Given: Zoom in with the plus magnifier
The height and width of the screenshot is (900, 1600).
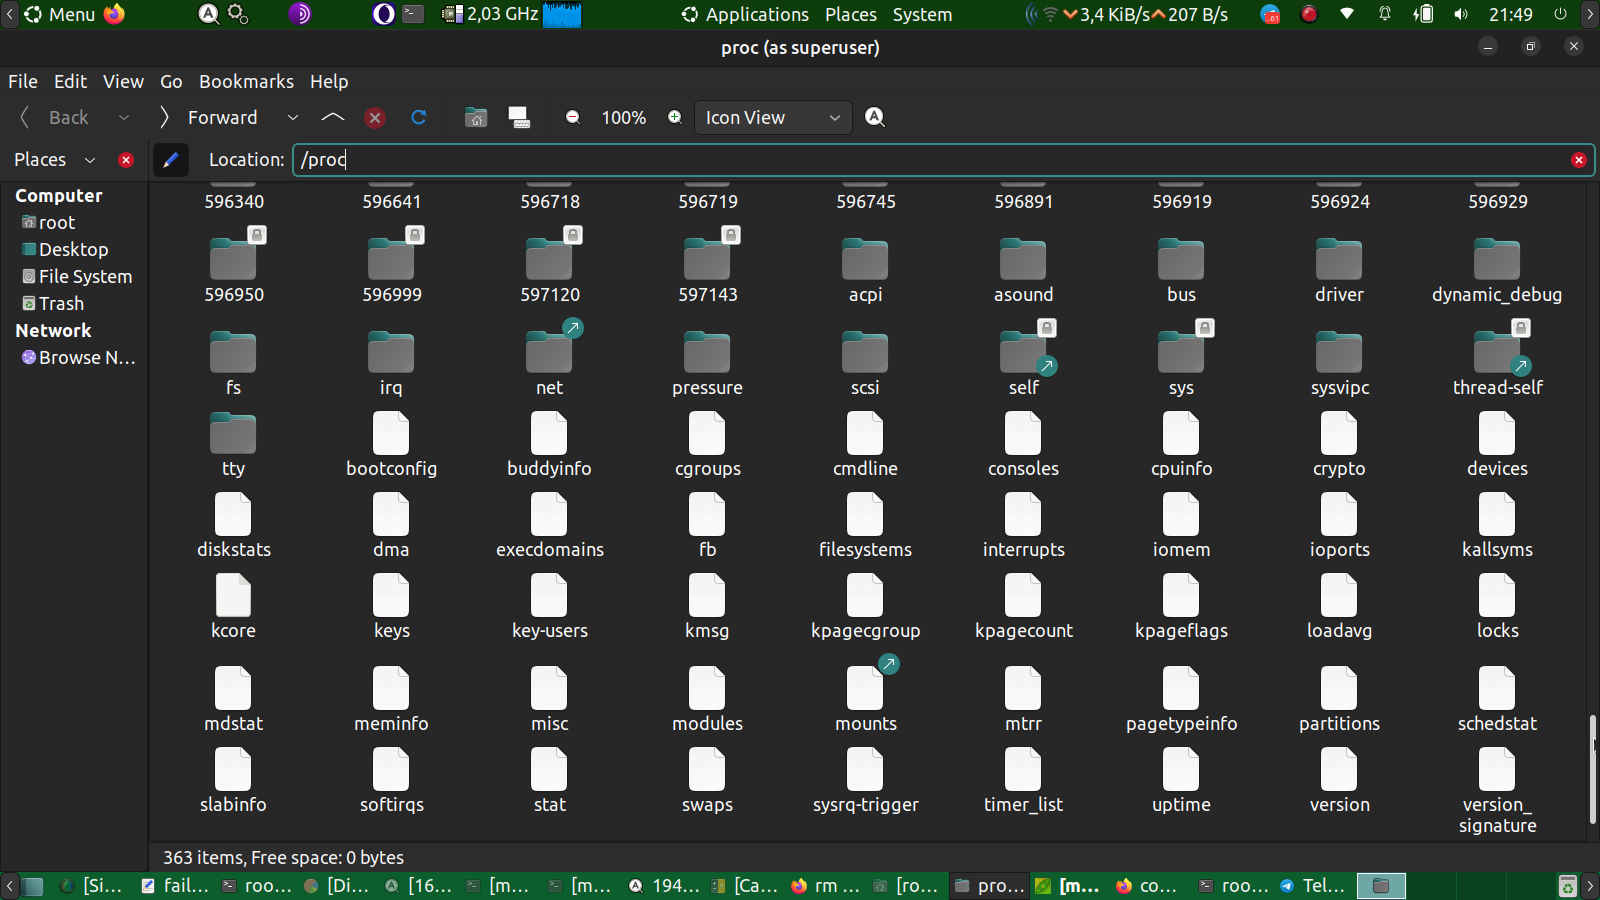Looking at the screenshot, I should tap(675, 118).
